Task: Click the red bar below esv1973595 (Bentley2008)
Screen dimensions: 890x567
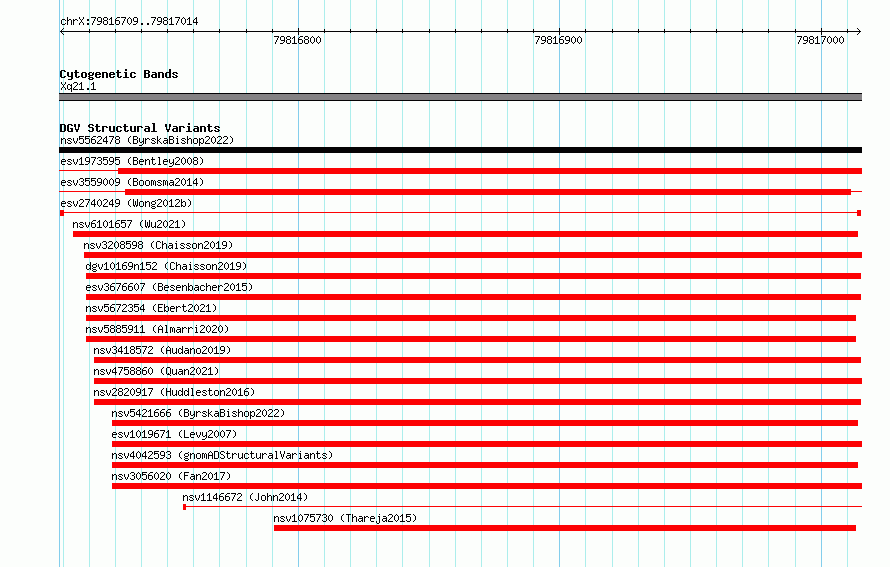Action: click(x=490, y=171)
